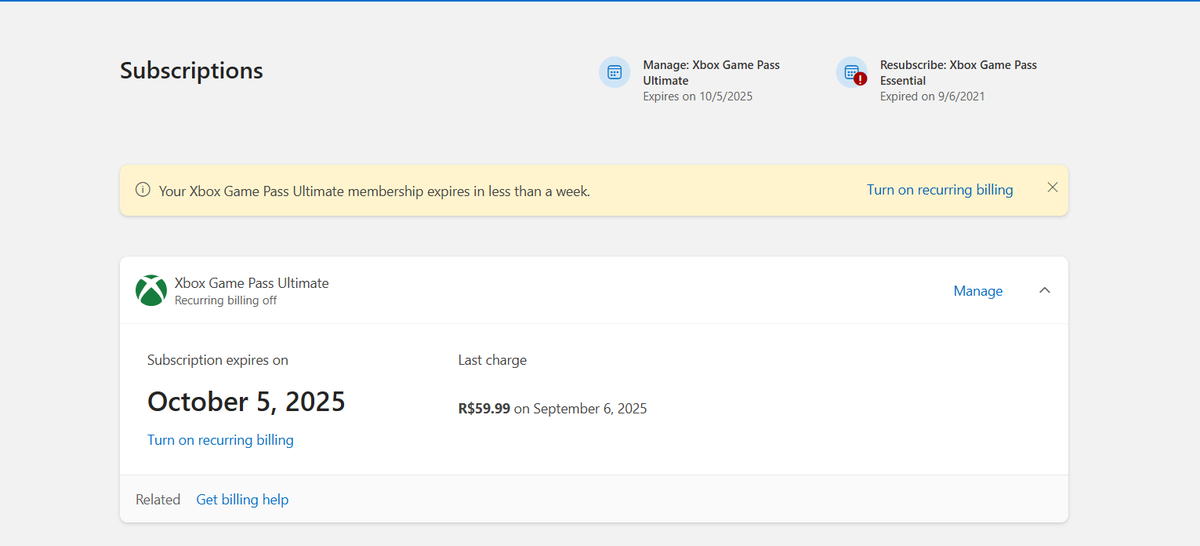Click the October 5, 2025 expiry date
Screen dimensions: 1200x546
246,402
